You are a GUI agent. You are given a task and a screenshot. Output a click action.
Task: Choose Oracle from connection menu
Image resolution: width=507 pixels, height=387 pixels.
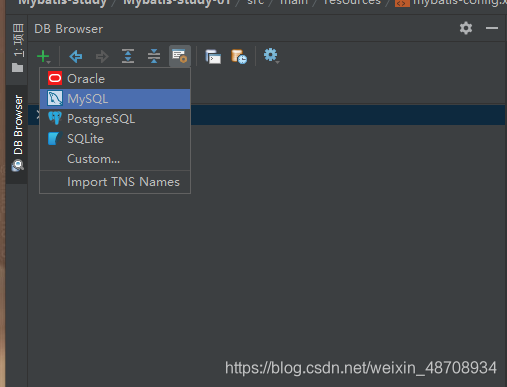click(115, 79)
